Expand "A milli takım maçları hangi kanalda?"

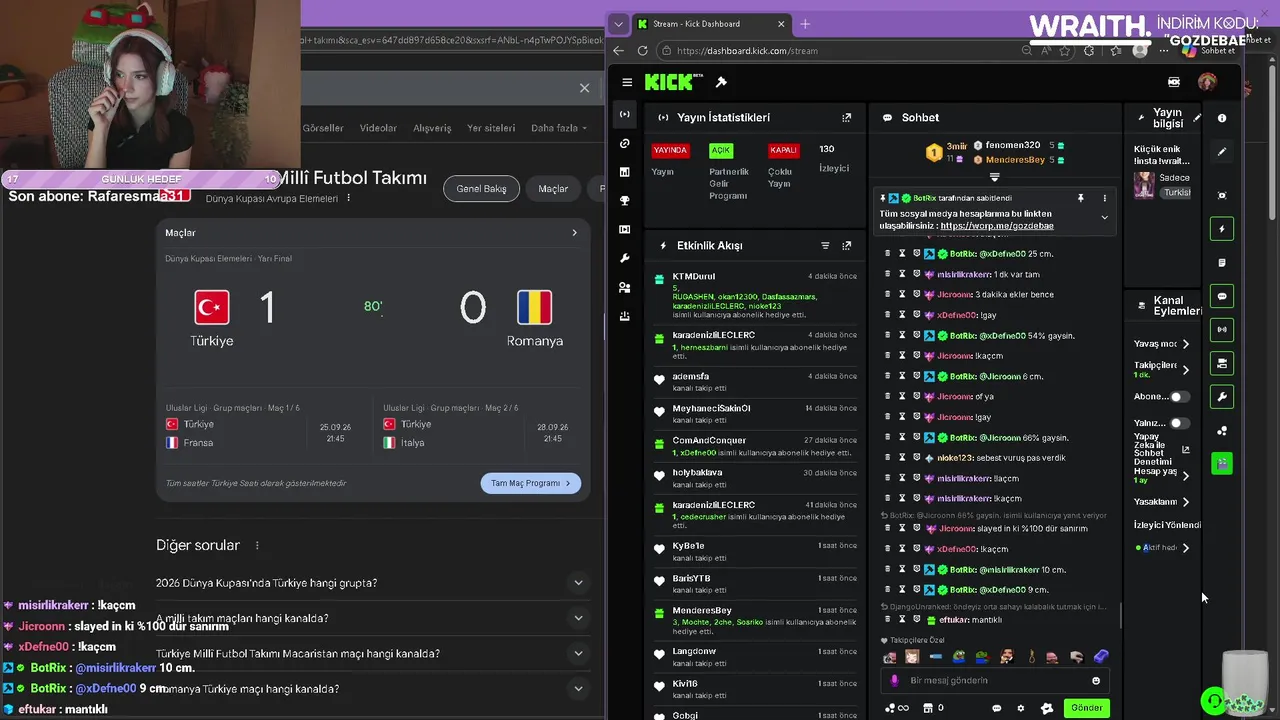coord(578,618)
